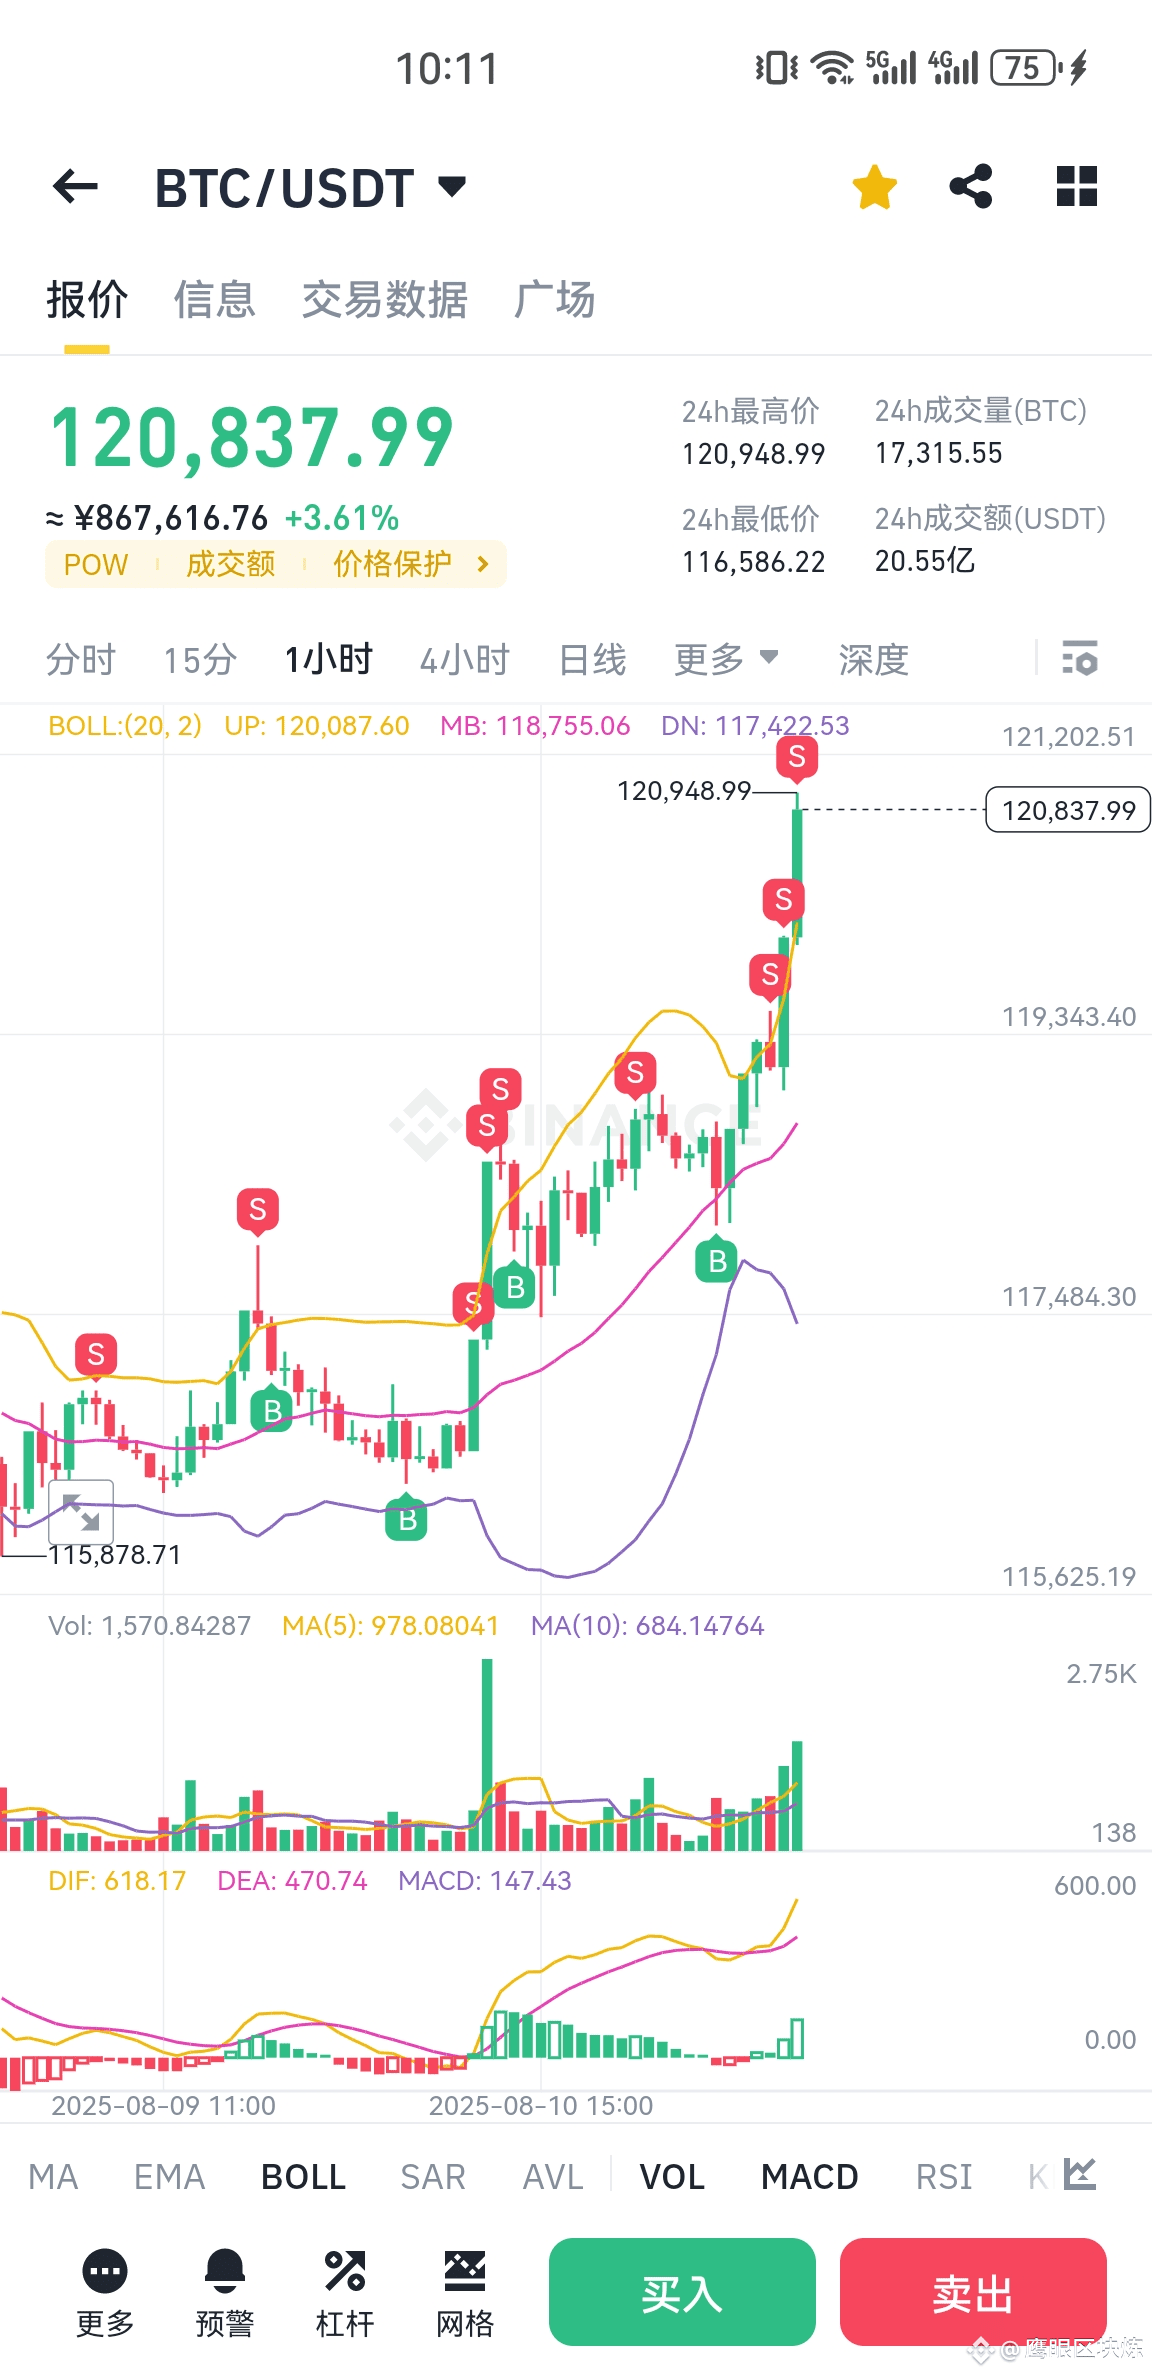Switch to the 交易数据 tab
The width and height of the screenshot is (1152, 2376).
pyautogui.click(x=385, y=300)
